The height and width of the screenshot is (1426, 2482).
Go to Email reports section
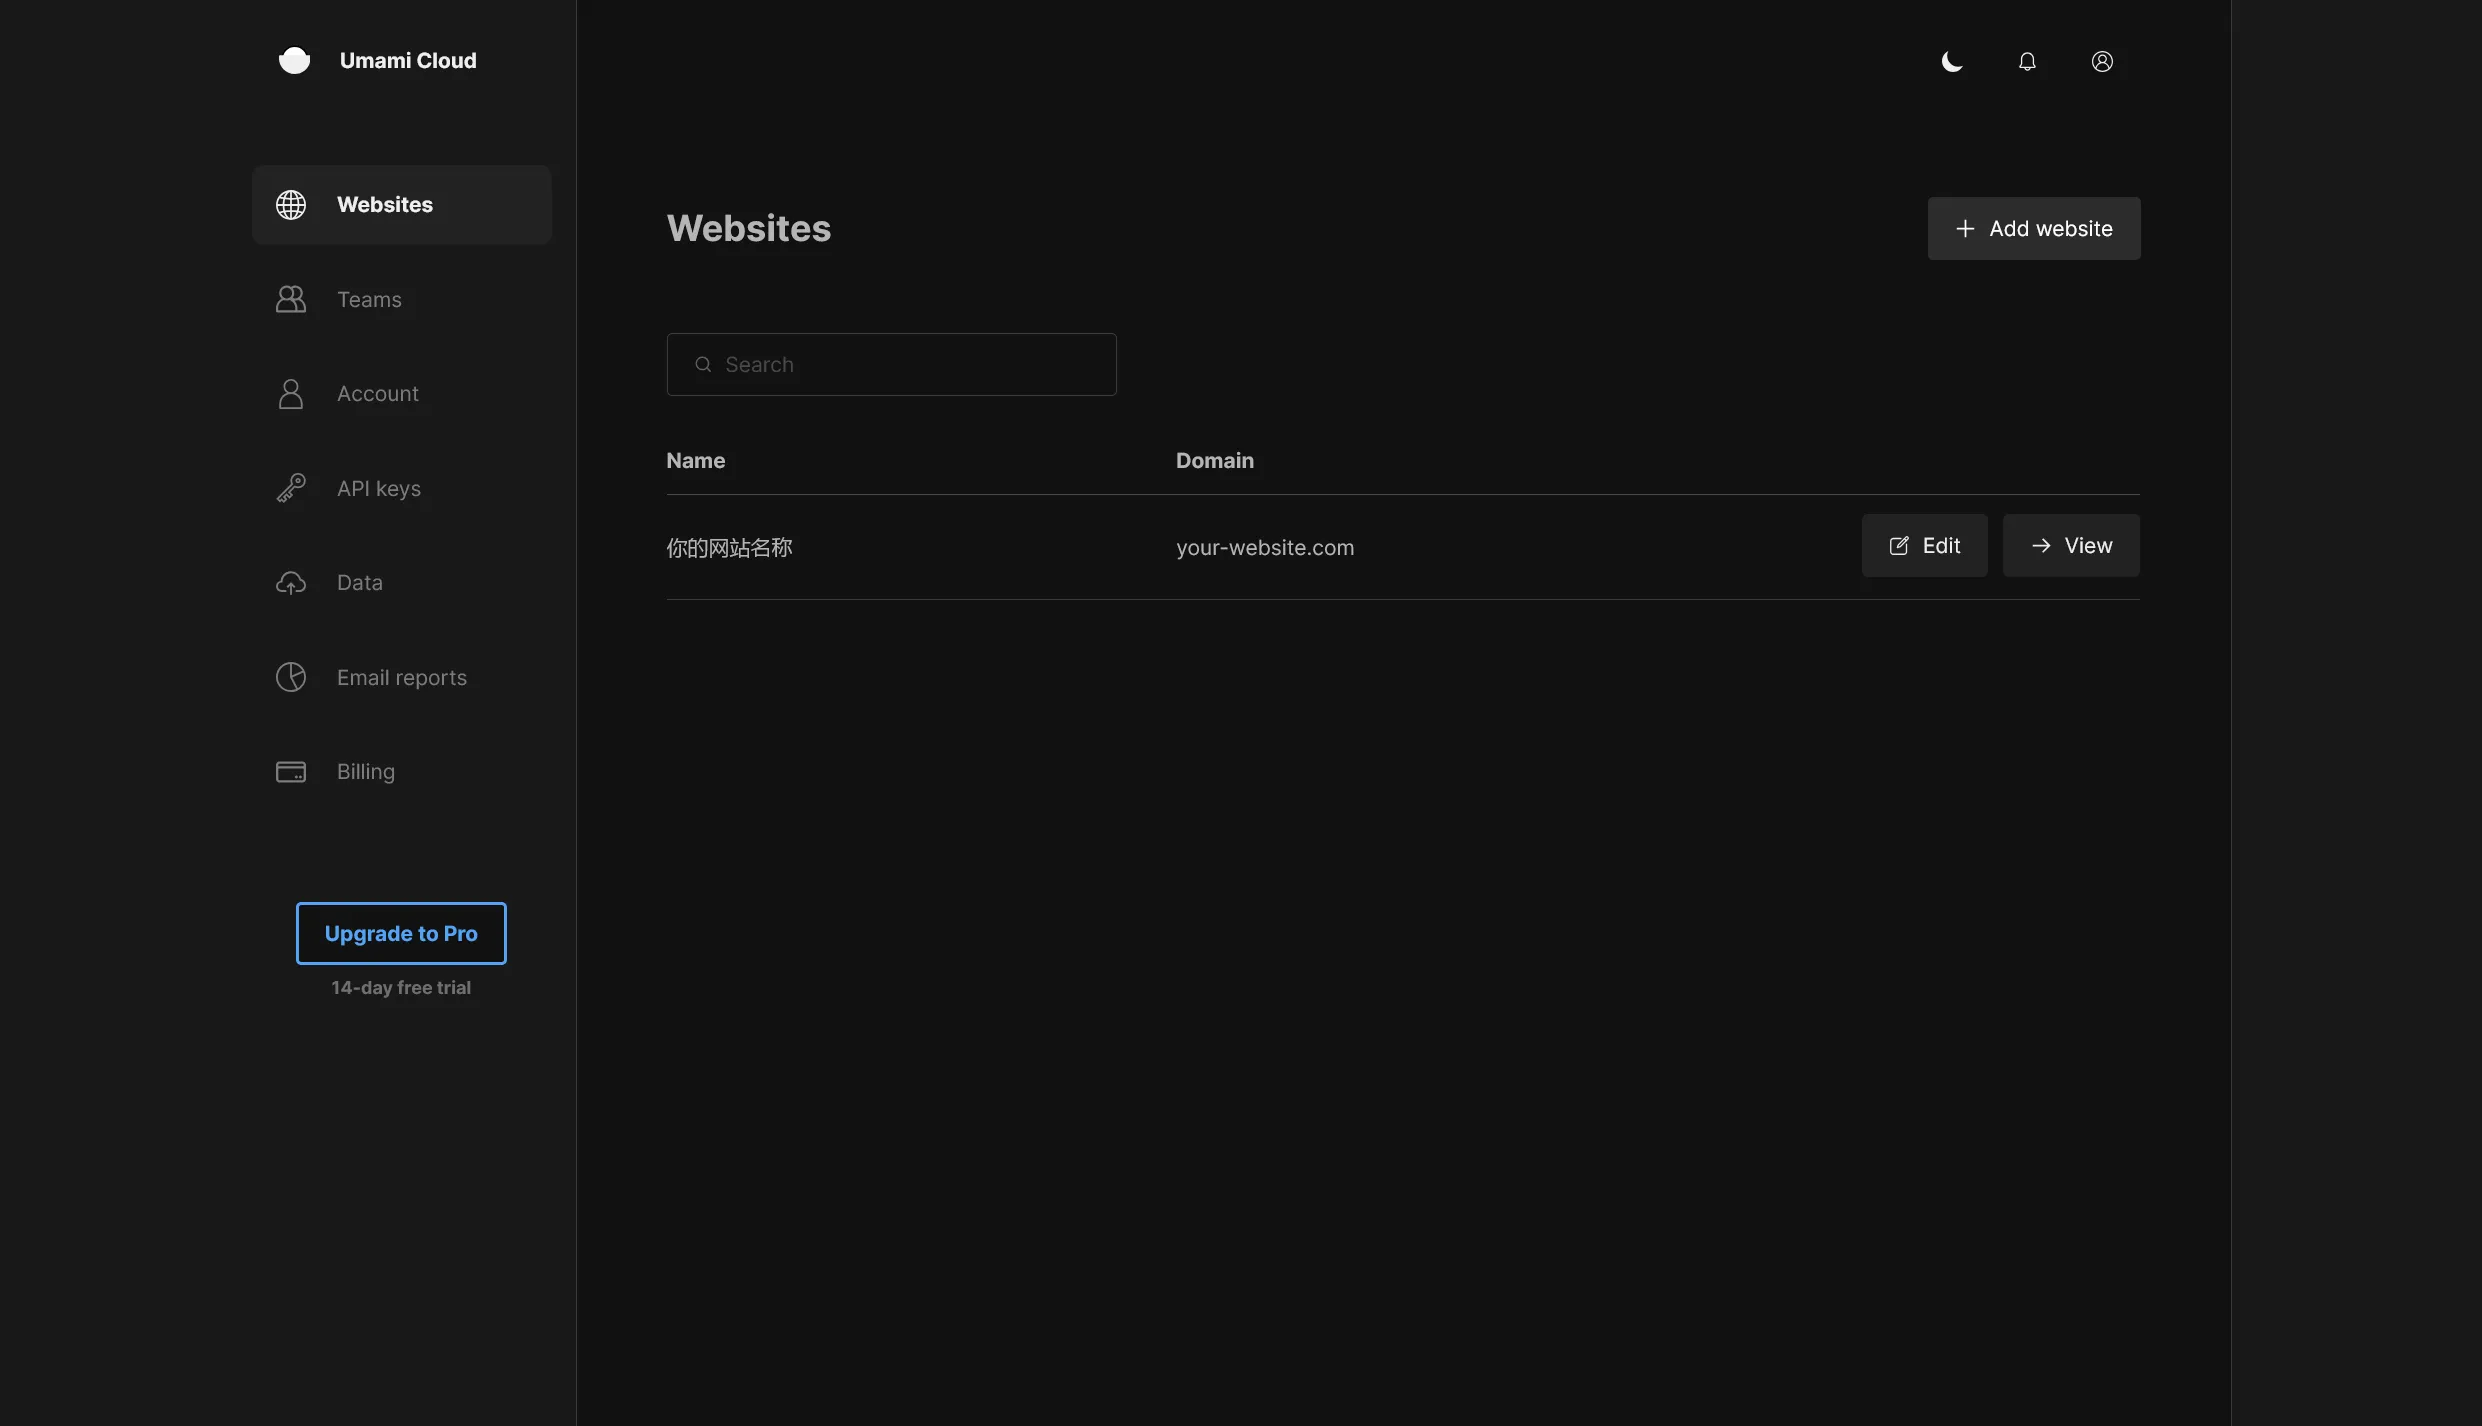click(401, 677)
